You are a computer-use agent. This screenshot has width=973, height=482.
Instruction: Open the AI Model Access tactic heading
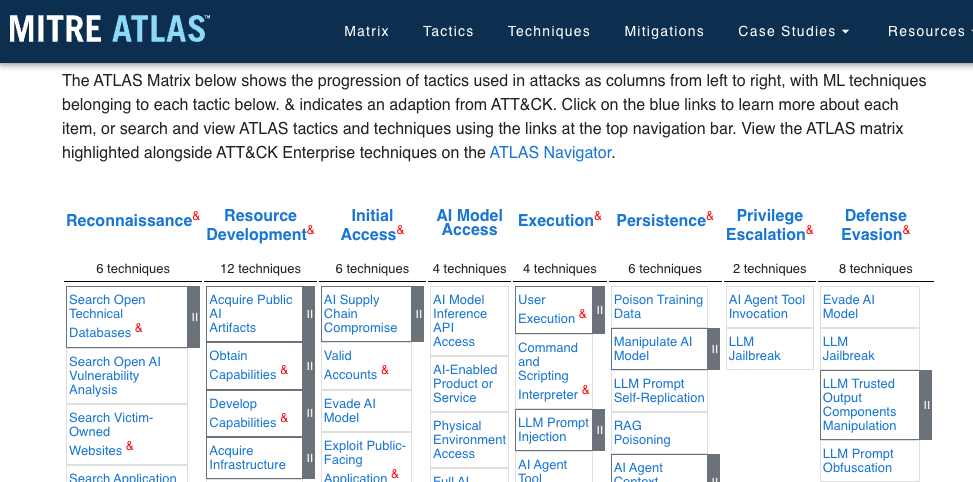click(x=470, y=222)
